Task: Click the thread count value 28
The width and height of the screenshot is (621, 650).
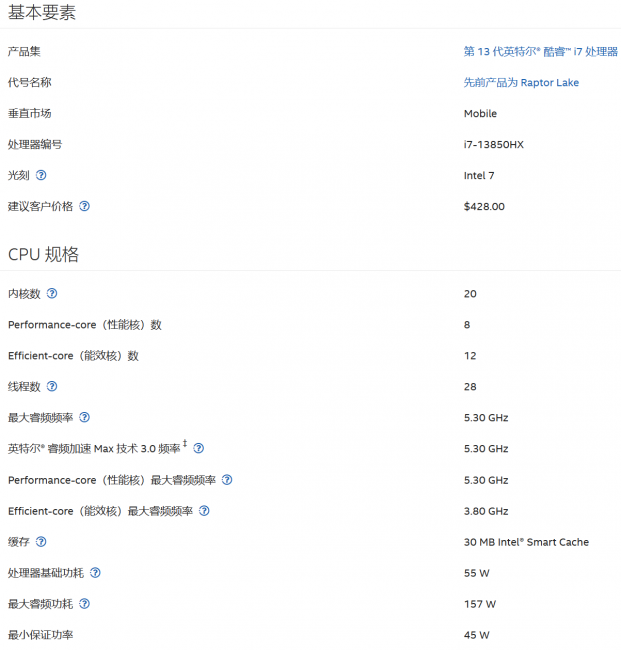Action: click(x=470, y=387)
